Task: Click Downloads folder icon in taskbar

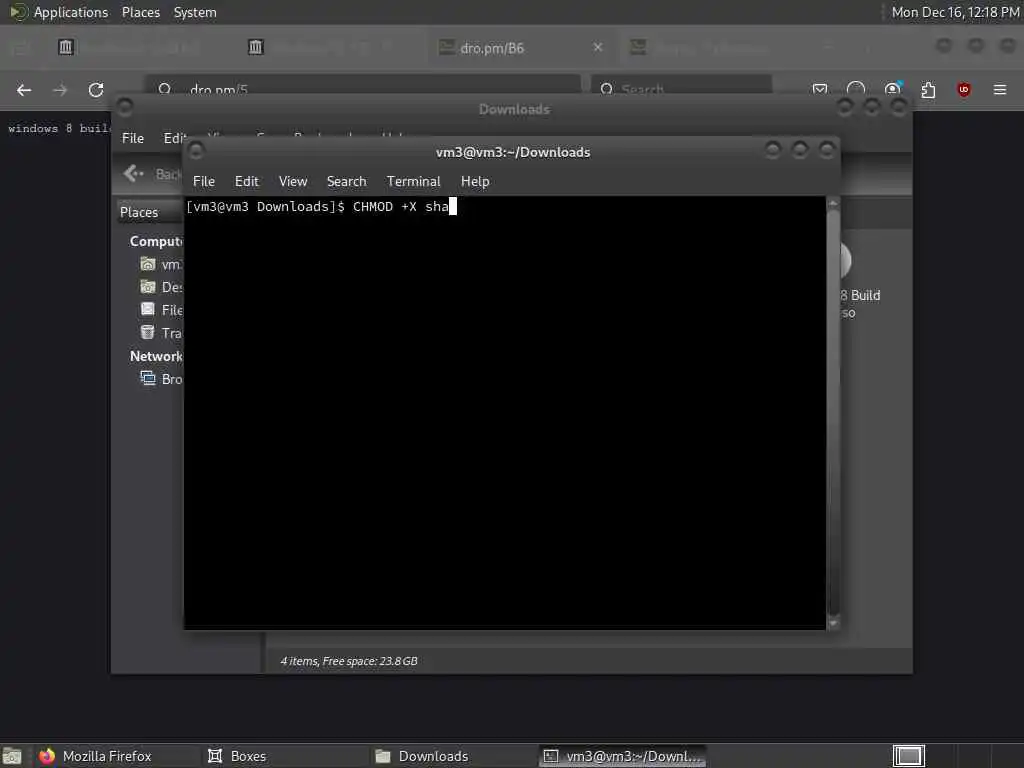Action: (x=383, y=756)
